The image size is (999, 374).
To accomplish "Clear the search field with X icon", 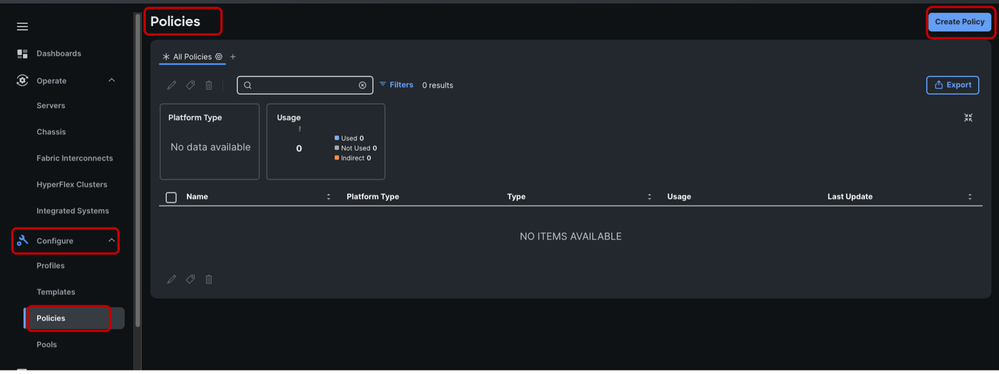I will point(363,85).
